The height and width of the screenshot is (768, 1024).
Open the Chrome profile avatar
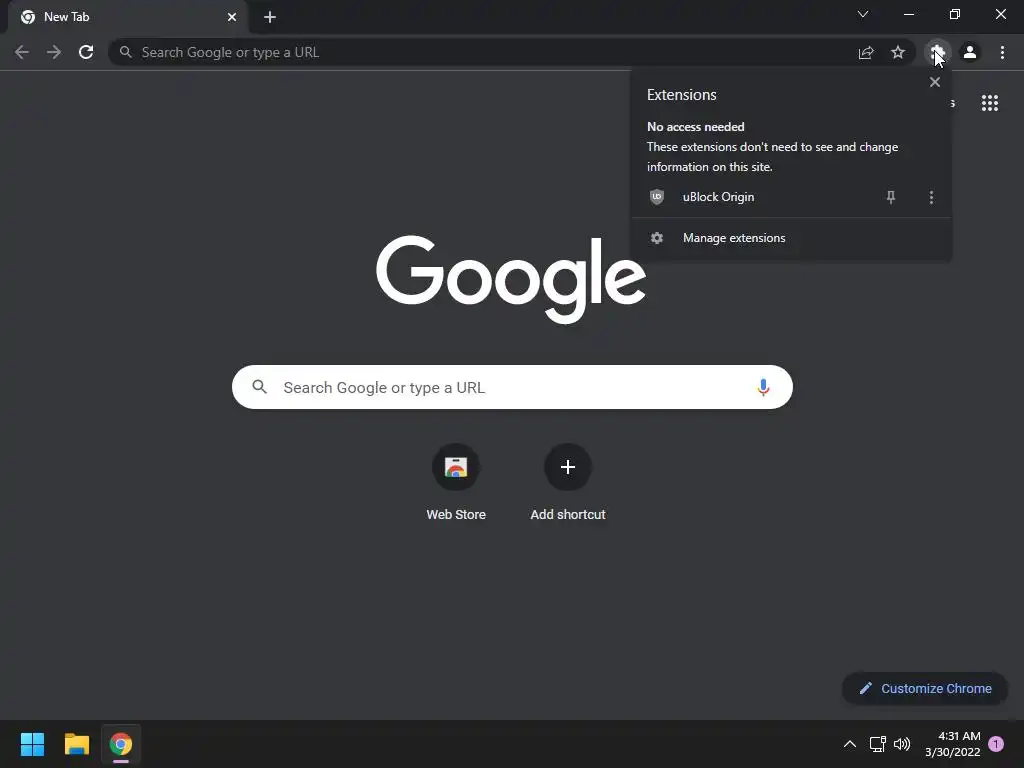point(970,52)
